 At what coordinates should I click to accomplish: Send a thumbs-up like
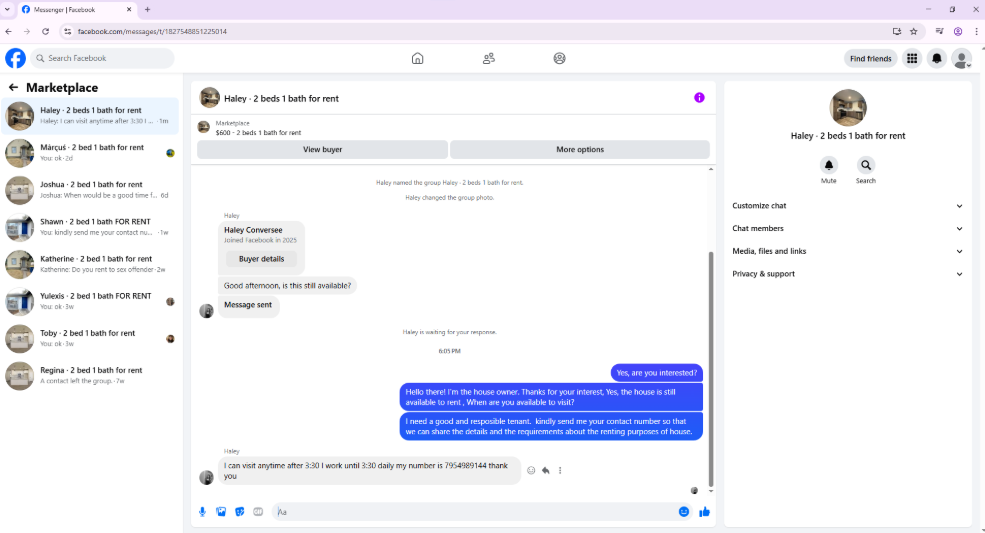(x=704, y=512)
